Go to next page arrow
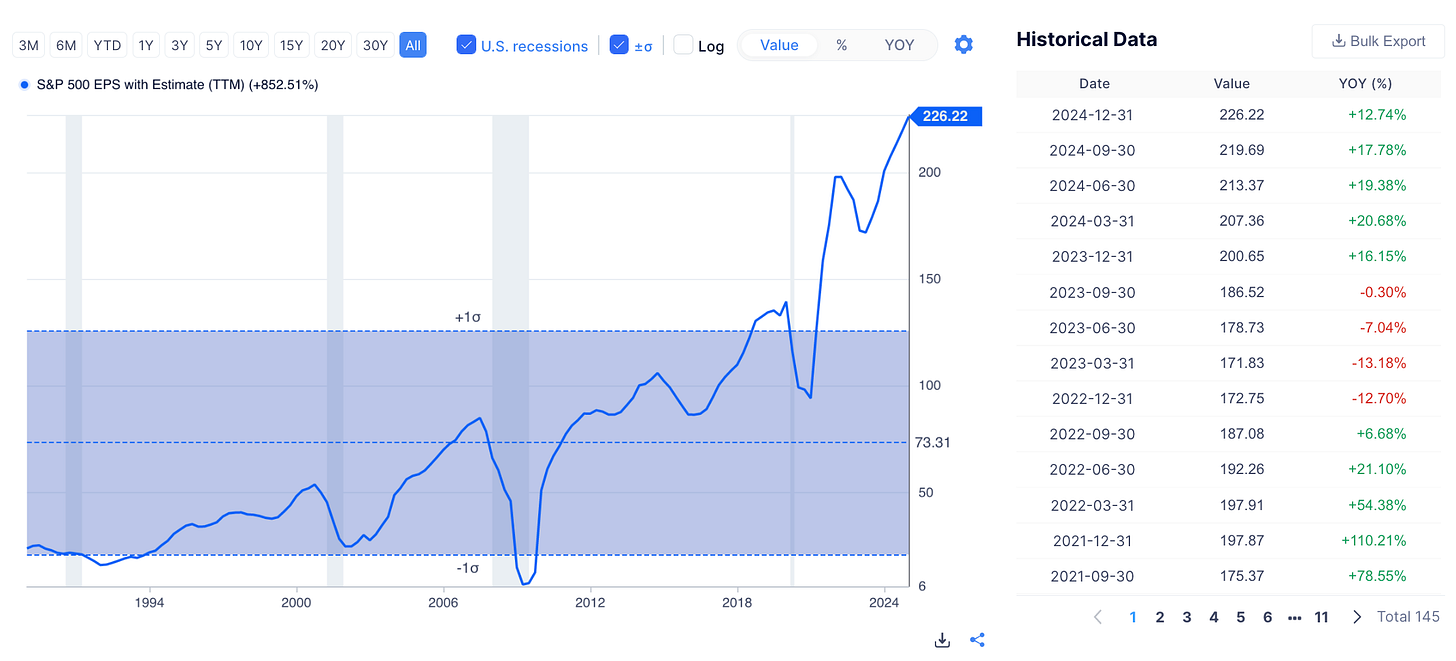The width and height of the screenshot is (1456, 661). click(1356, 617)
